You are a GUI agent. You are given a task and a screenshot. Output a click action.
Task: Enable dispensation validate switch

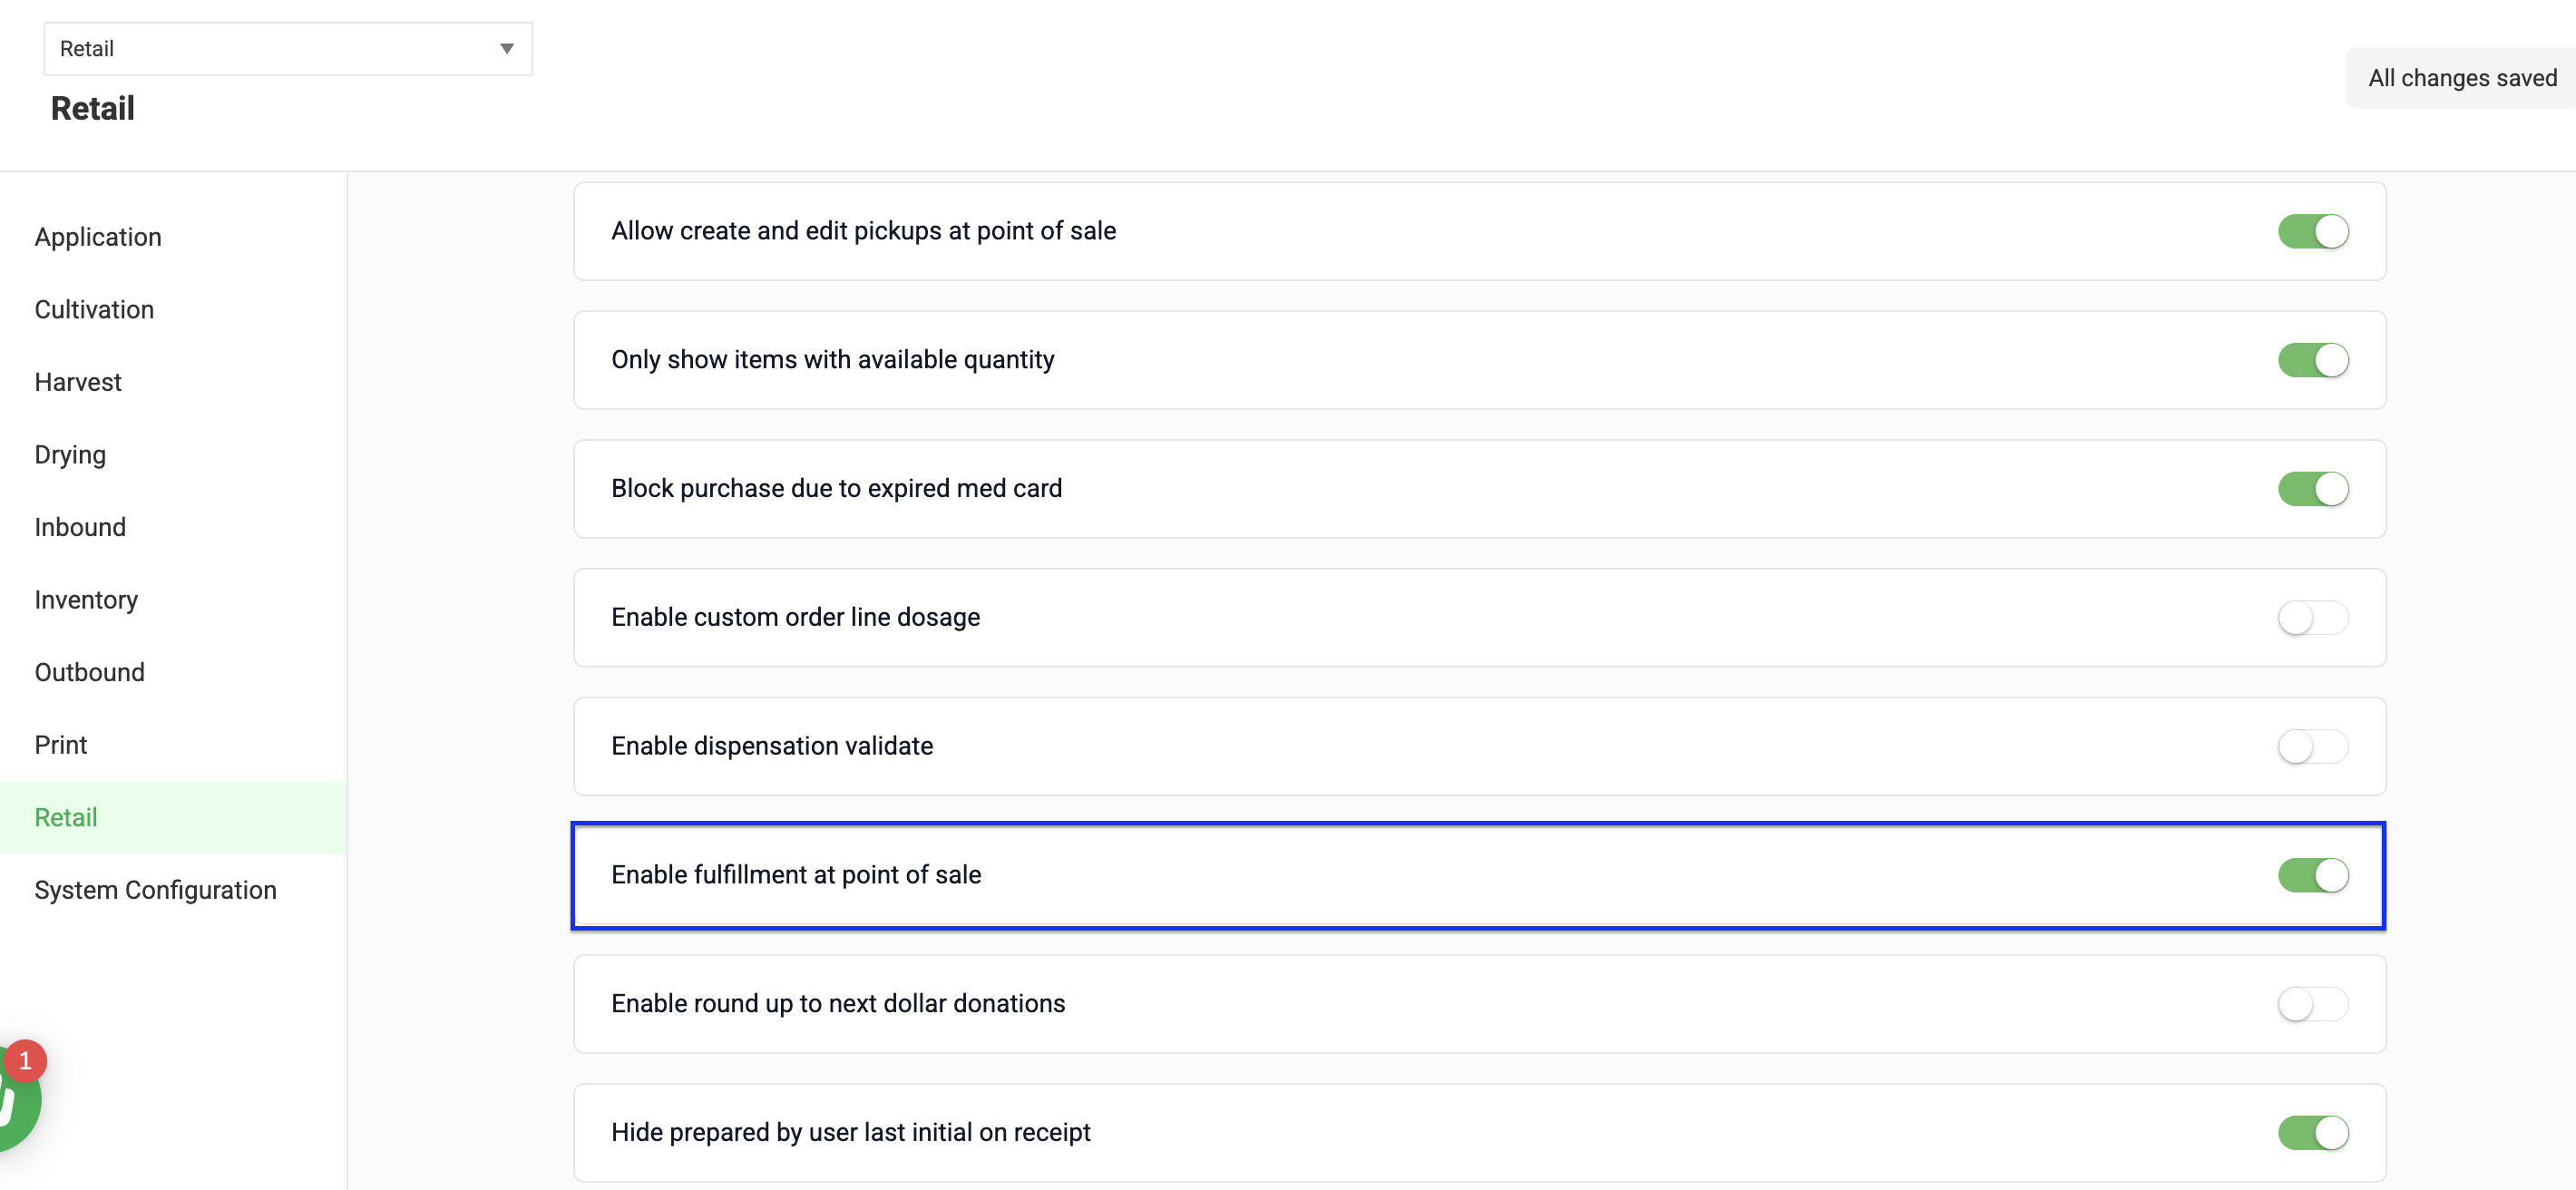pos(2313,746)
